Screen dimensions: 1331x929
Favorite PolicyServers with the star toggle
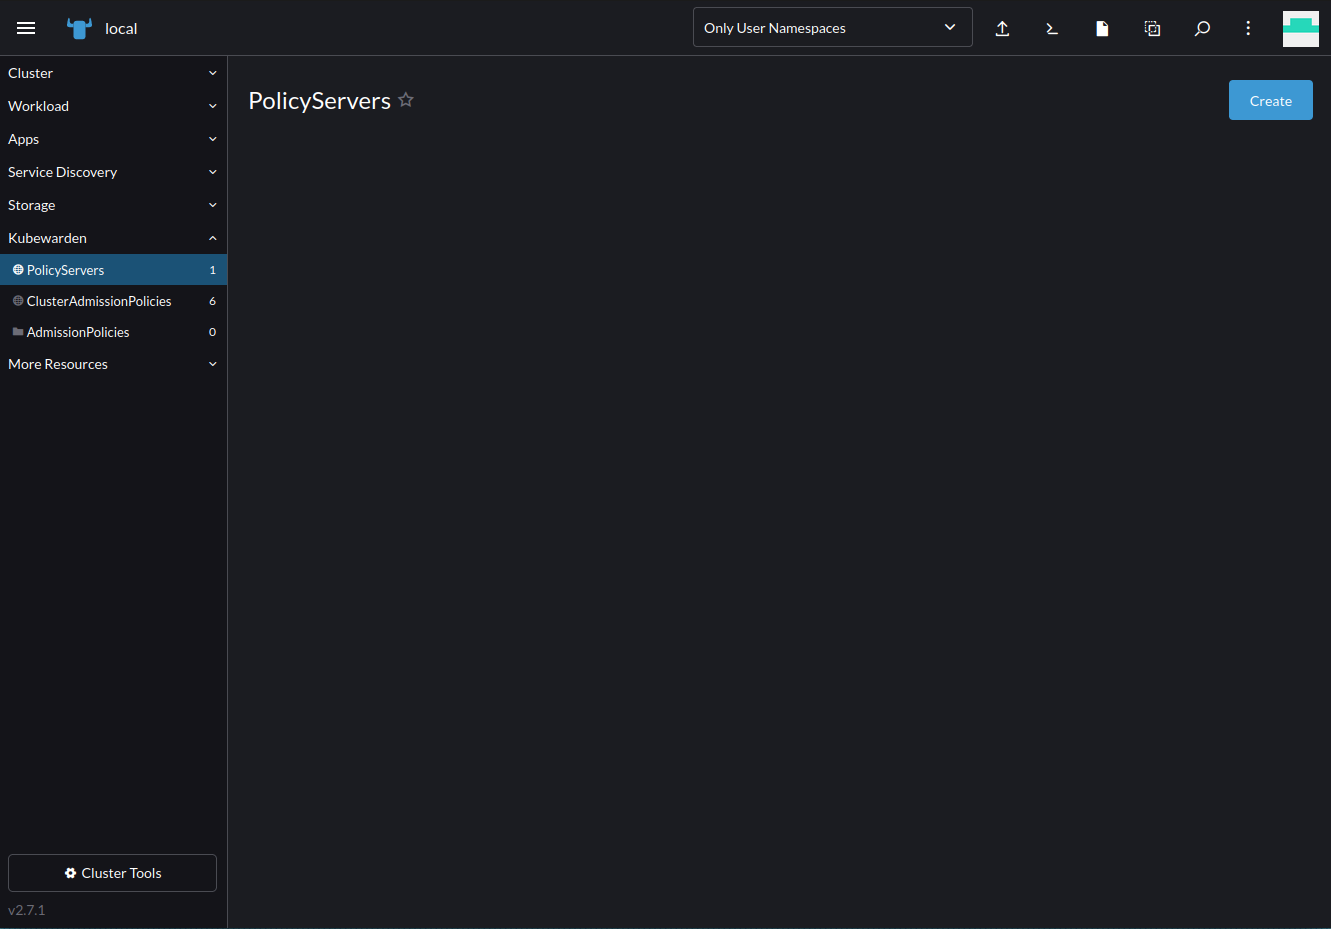coord(406,99)
